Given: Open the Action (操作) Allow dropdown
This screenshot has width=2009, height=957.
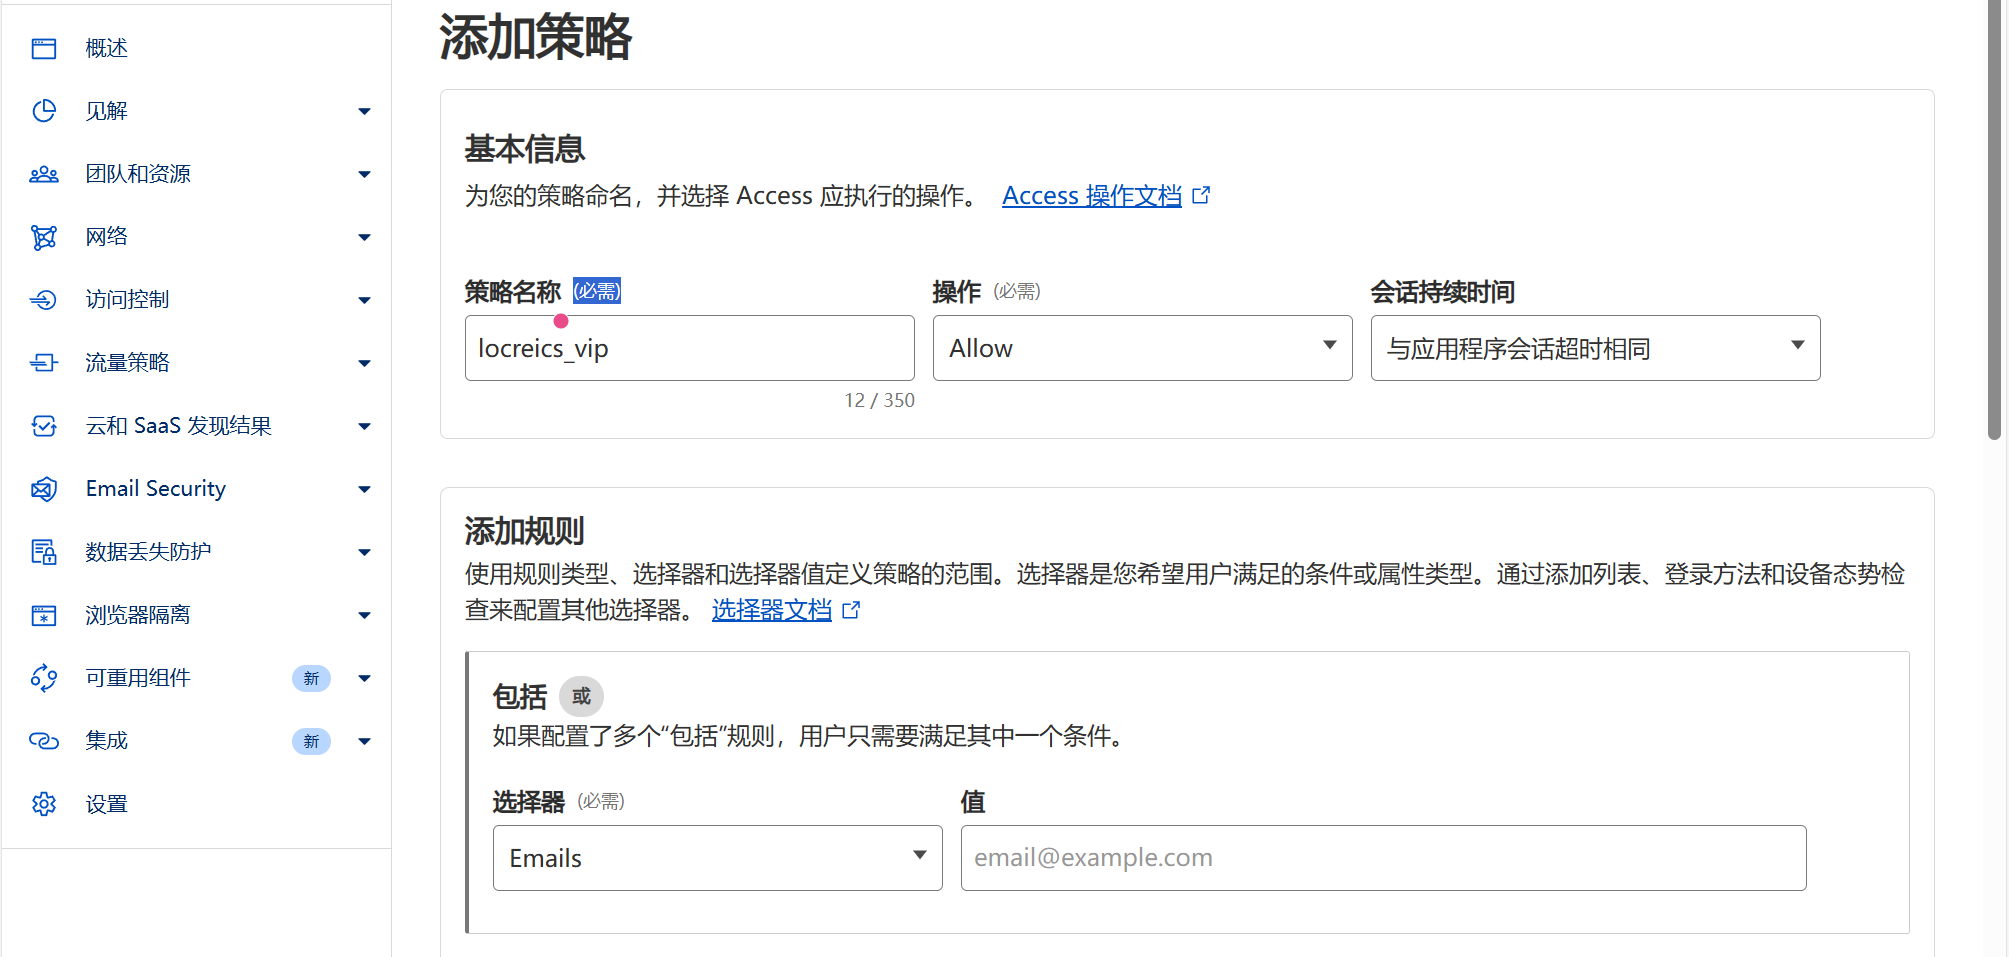Looking at the screenshot, I should pos(1142,348).
